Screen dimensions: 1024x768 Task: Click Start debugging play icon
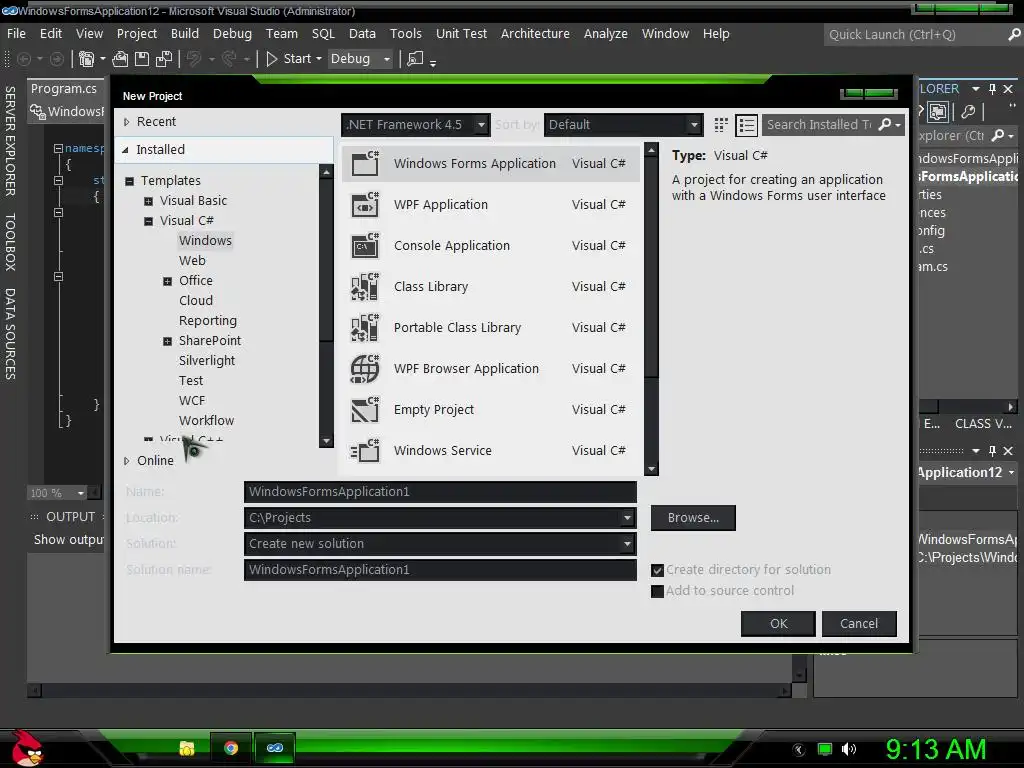(x=272, y=59)
